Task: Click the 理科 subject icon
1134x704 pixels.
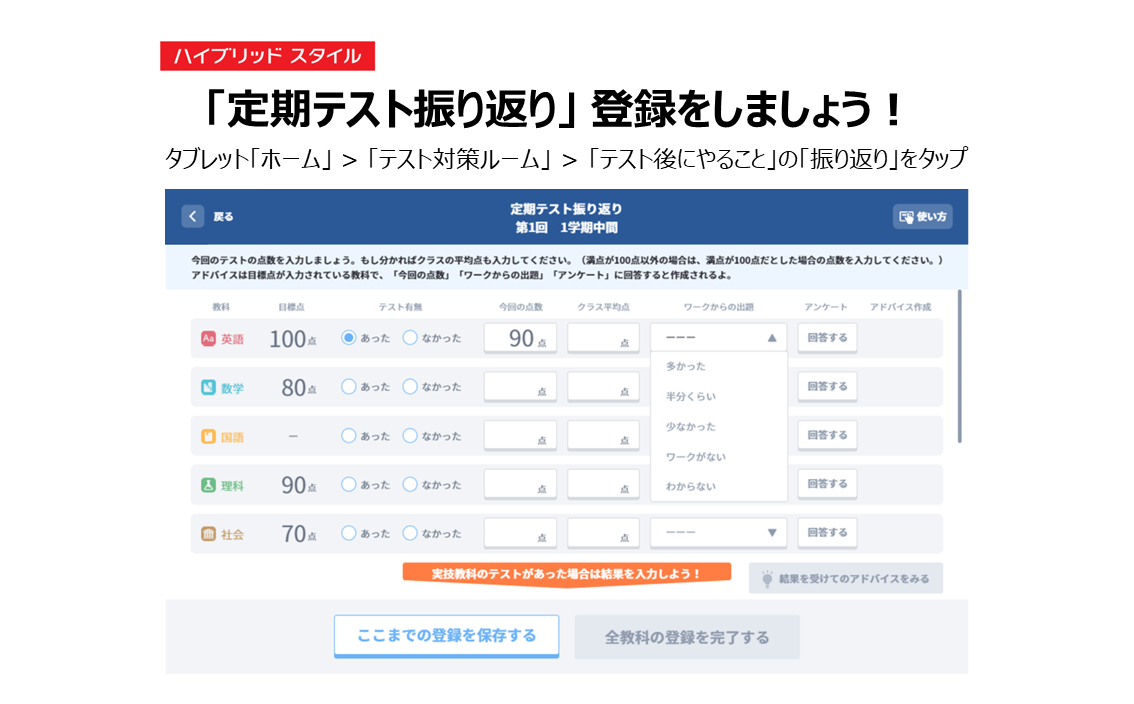Action: pyautogui.click(x=208, y=486)
